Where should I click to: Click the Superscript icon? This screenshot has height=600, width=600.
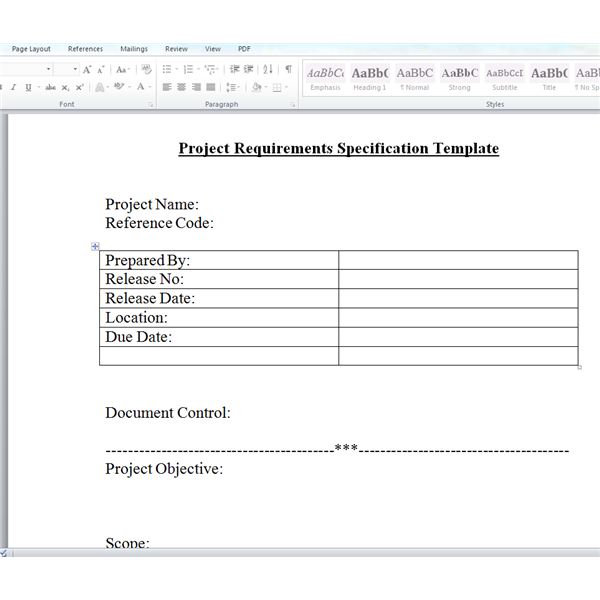click(x=79, y=88)
